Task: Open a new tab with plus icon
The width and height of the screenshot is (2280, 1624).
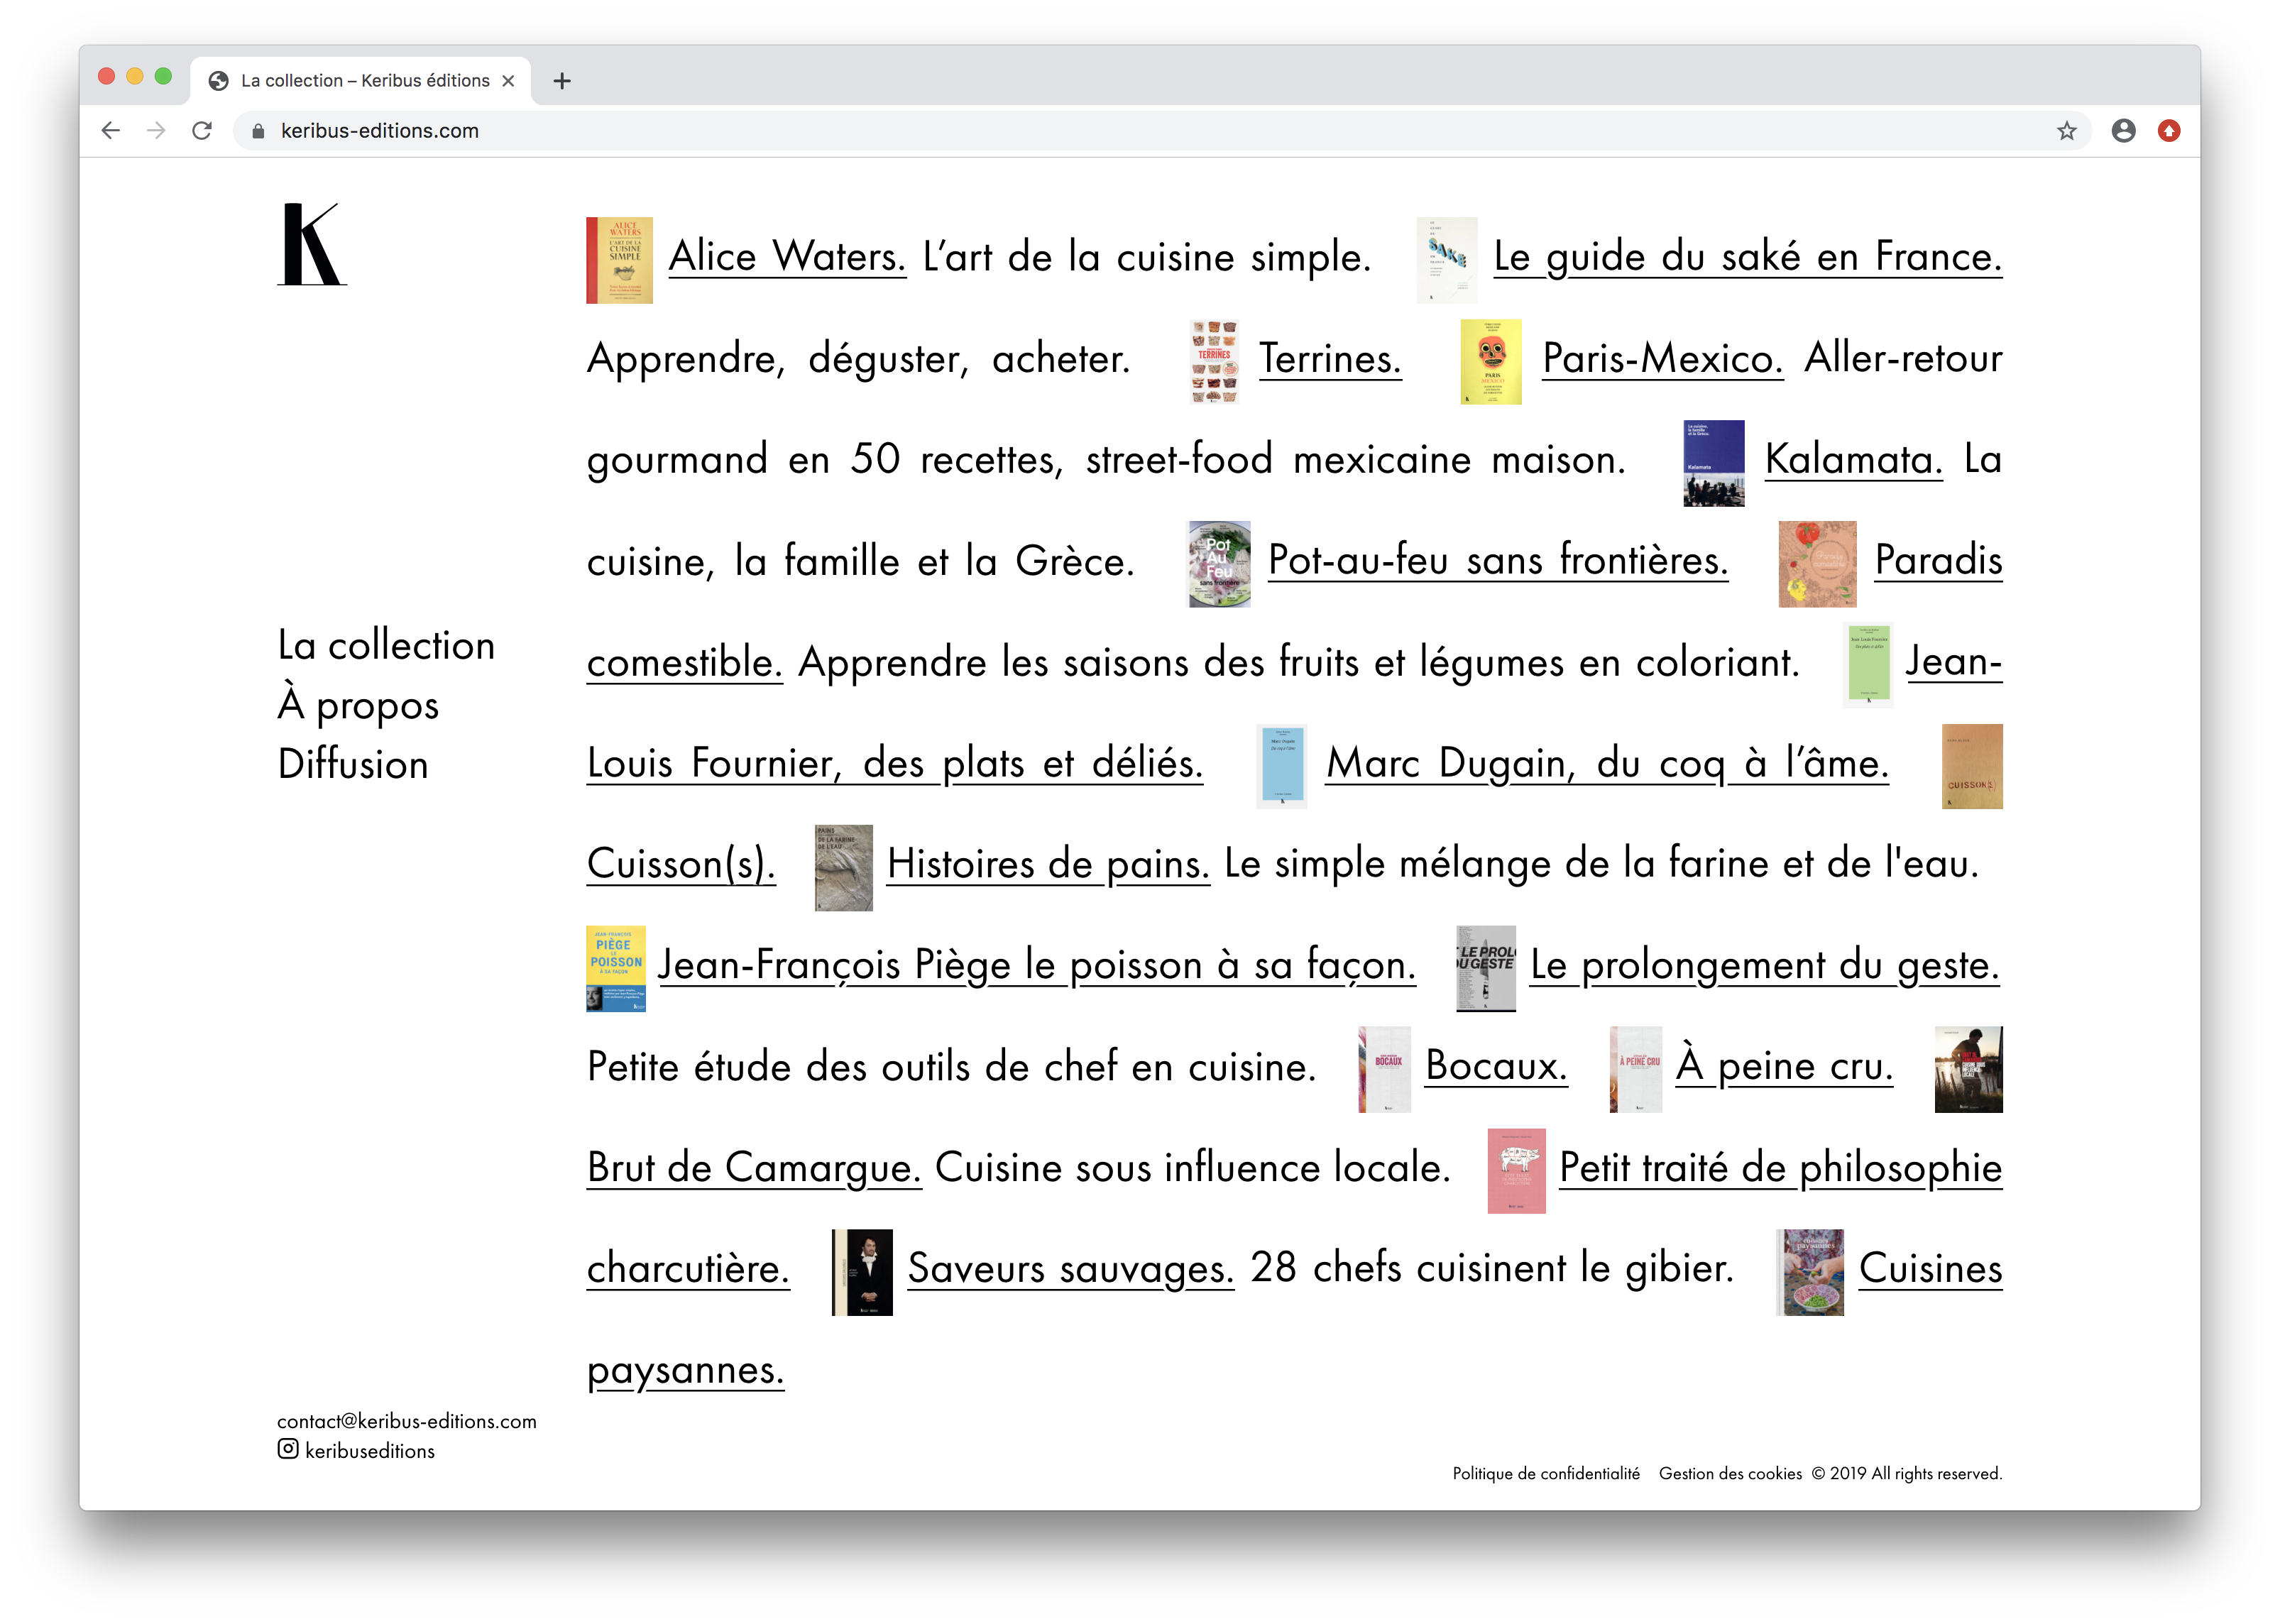Action: tap(562, 81)
